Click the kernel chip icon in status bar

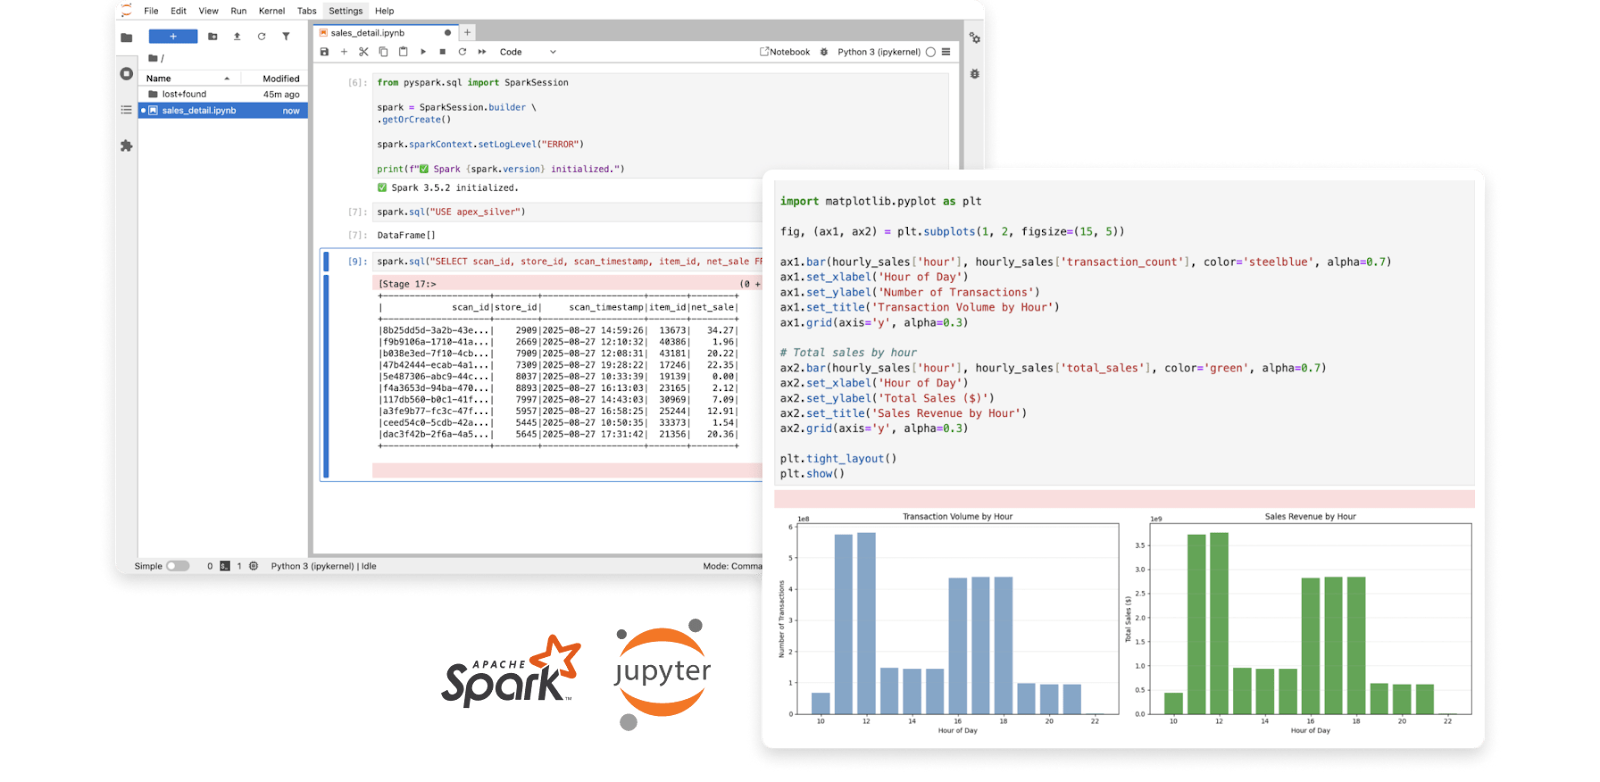[253, 566]
